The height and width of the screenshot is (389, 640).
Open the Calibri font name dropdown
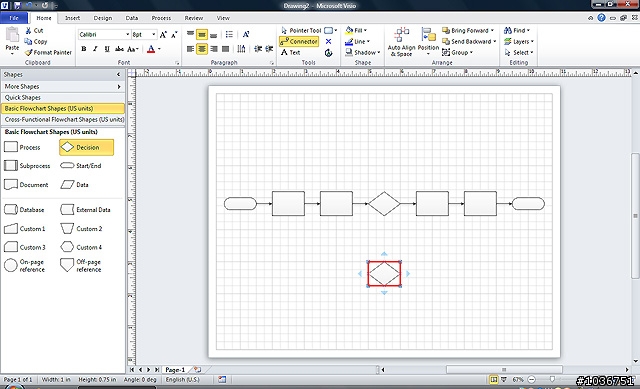tap(127, 35)
